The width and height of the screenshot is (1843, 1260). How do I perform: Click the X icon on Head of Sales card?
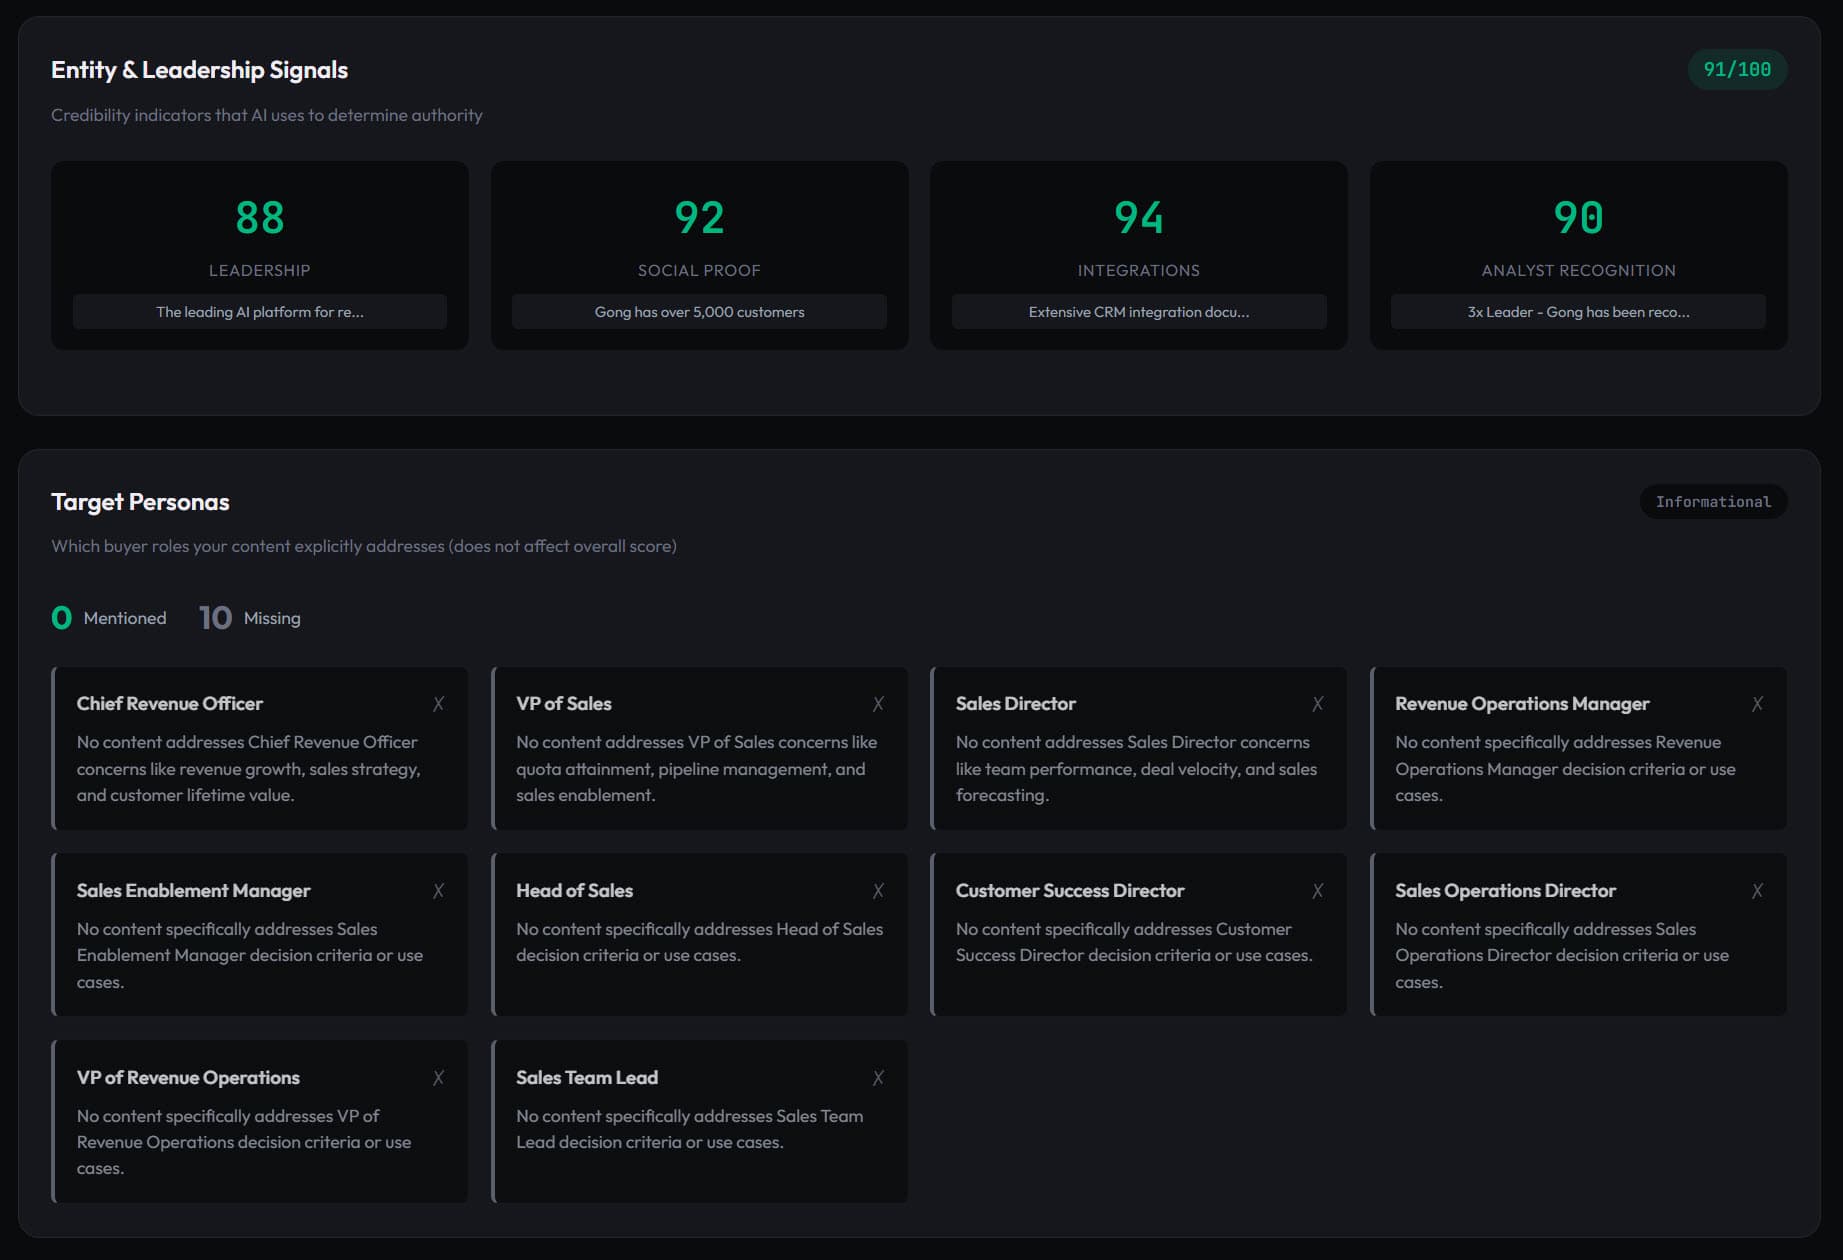pyautogui.click(x=878, y=891)
